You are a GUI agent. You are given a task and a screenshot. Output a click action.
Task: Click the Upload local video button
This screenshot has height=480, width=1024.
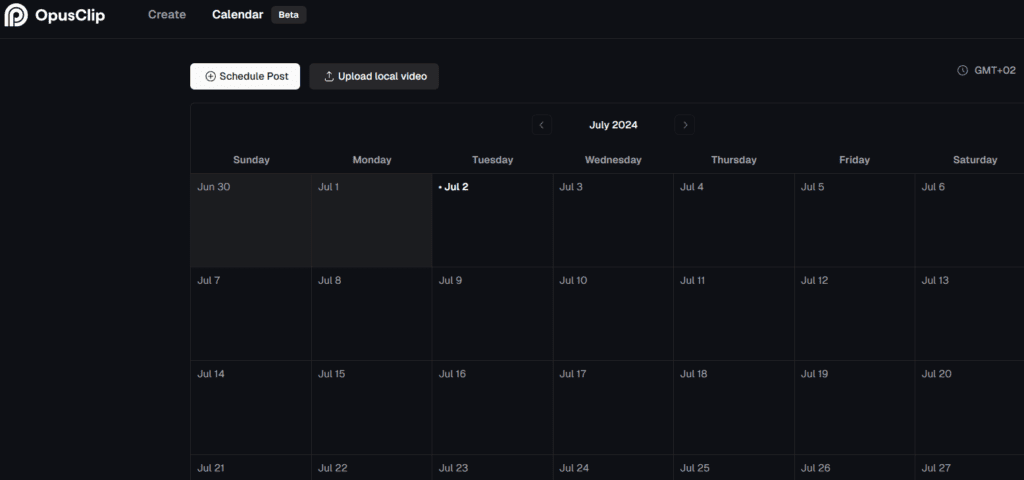(374, 77)
